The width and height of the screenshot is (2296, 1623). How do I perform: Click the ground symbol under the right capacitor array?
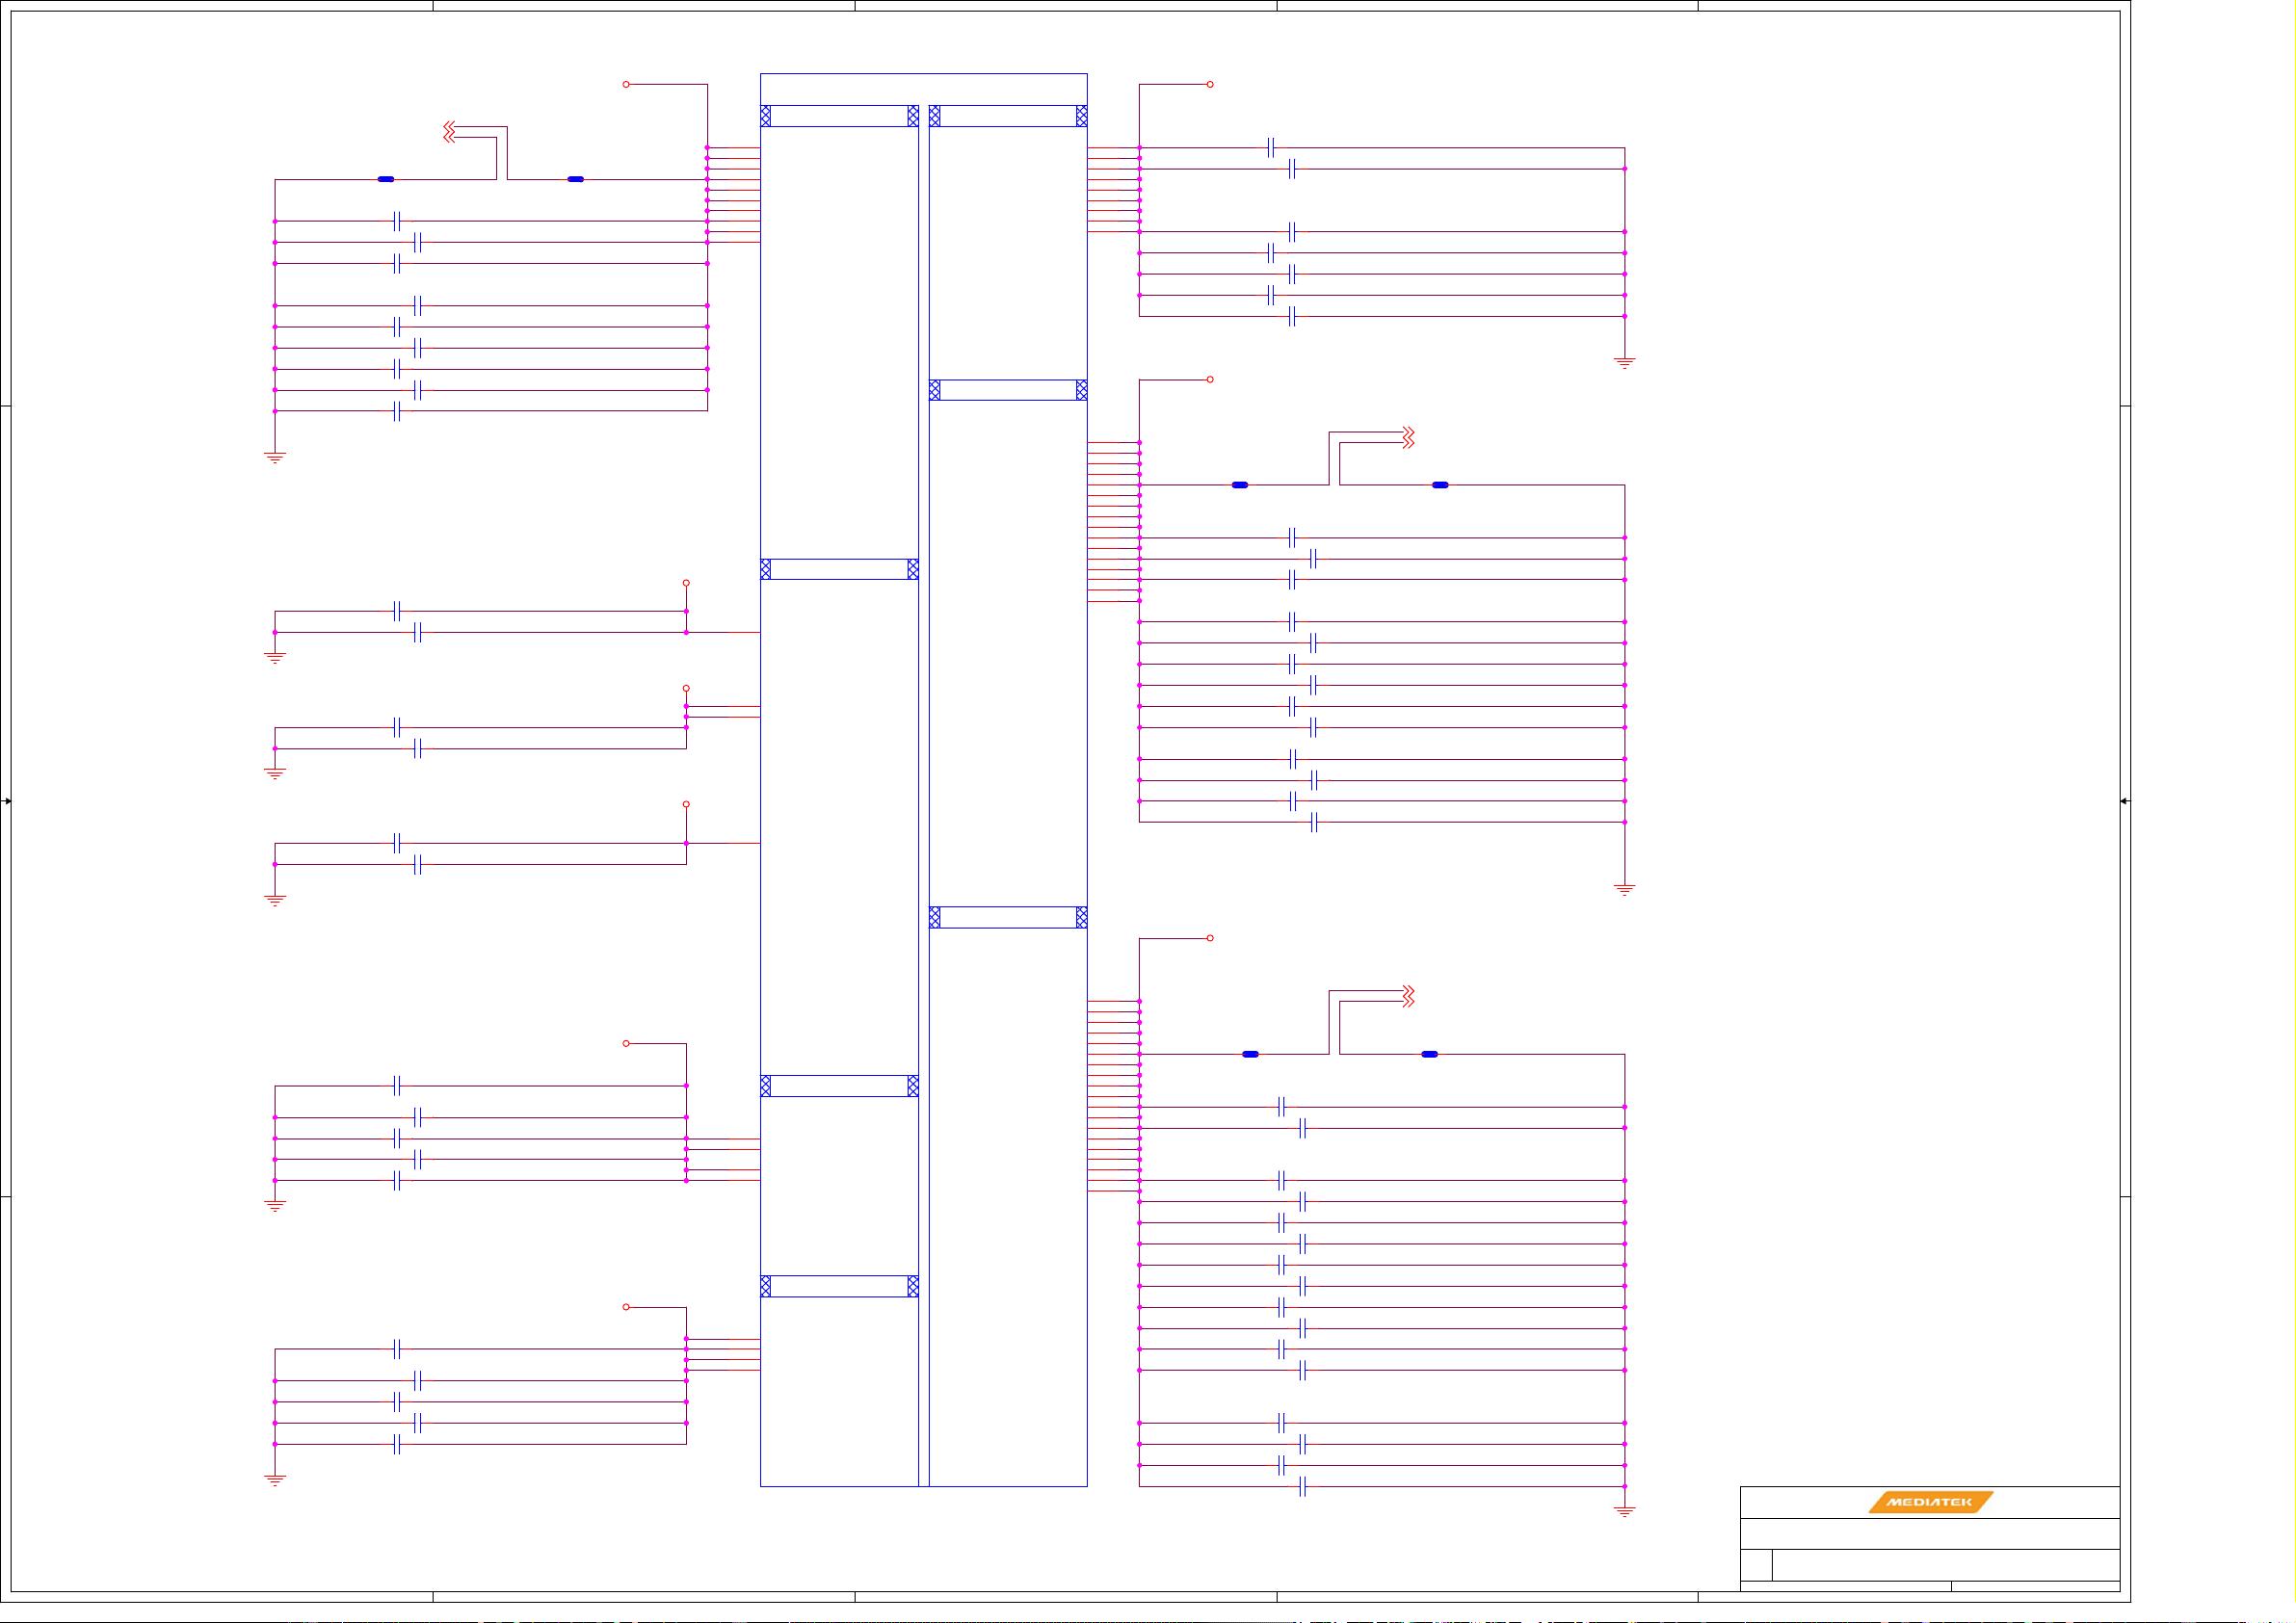(1625, 363)
